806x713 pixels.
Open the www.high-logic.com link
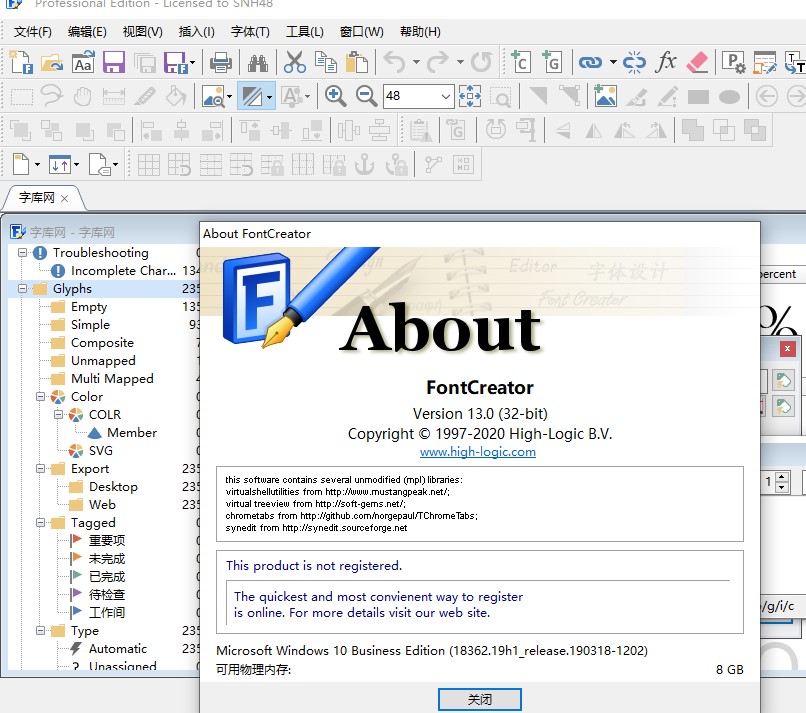(478, 452)
